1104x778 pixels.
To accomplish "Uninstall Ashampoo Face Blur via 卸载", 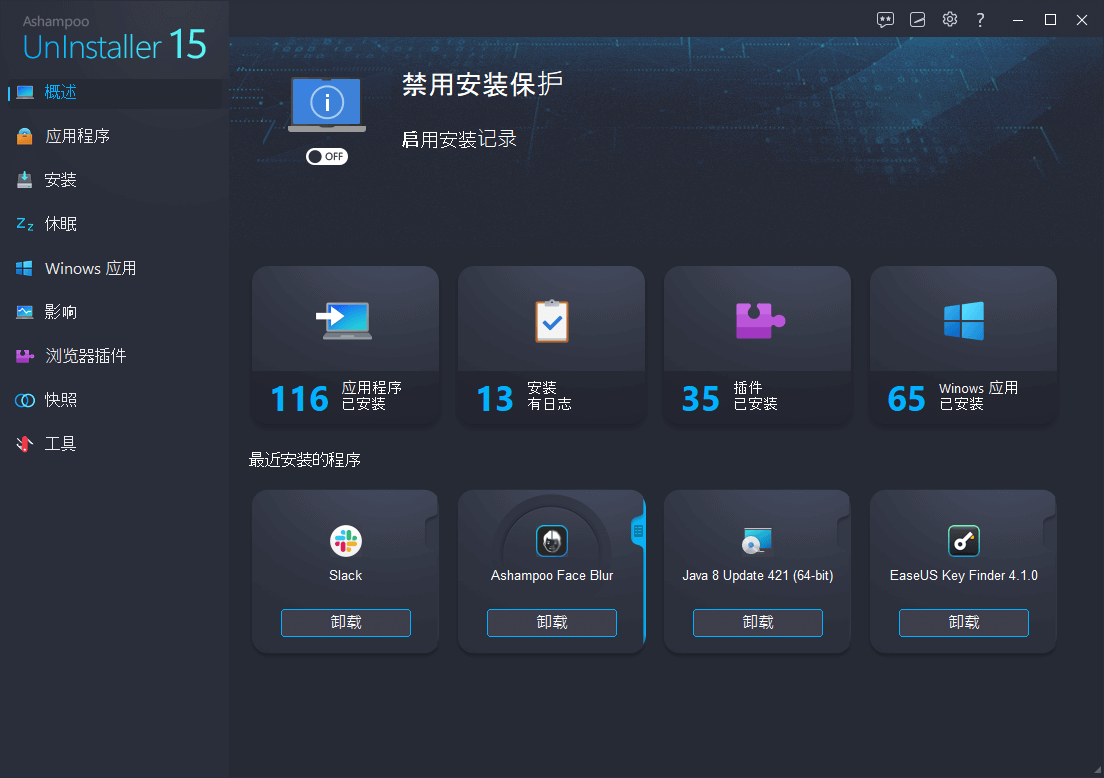I will pyautogui.click(x=551, y=622).
